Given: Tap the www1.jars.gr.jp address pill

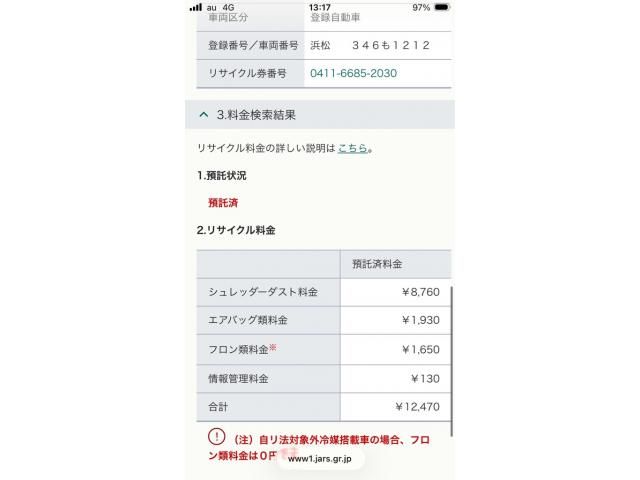Looking at the screenshot, I should click(320, 459).
